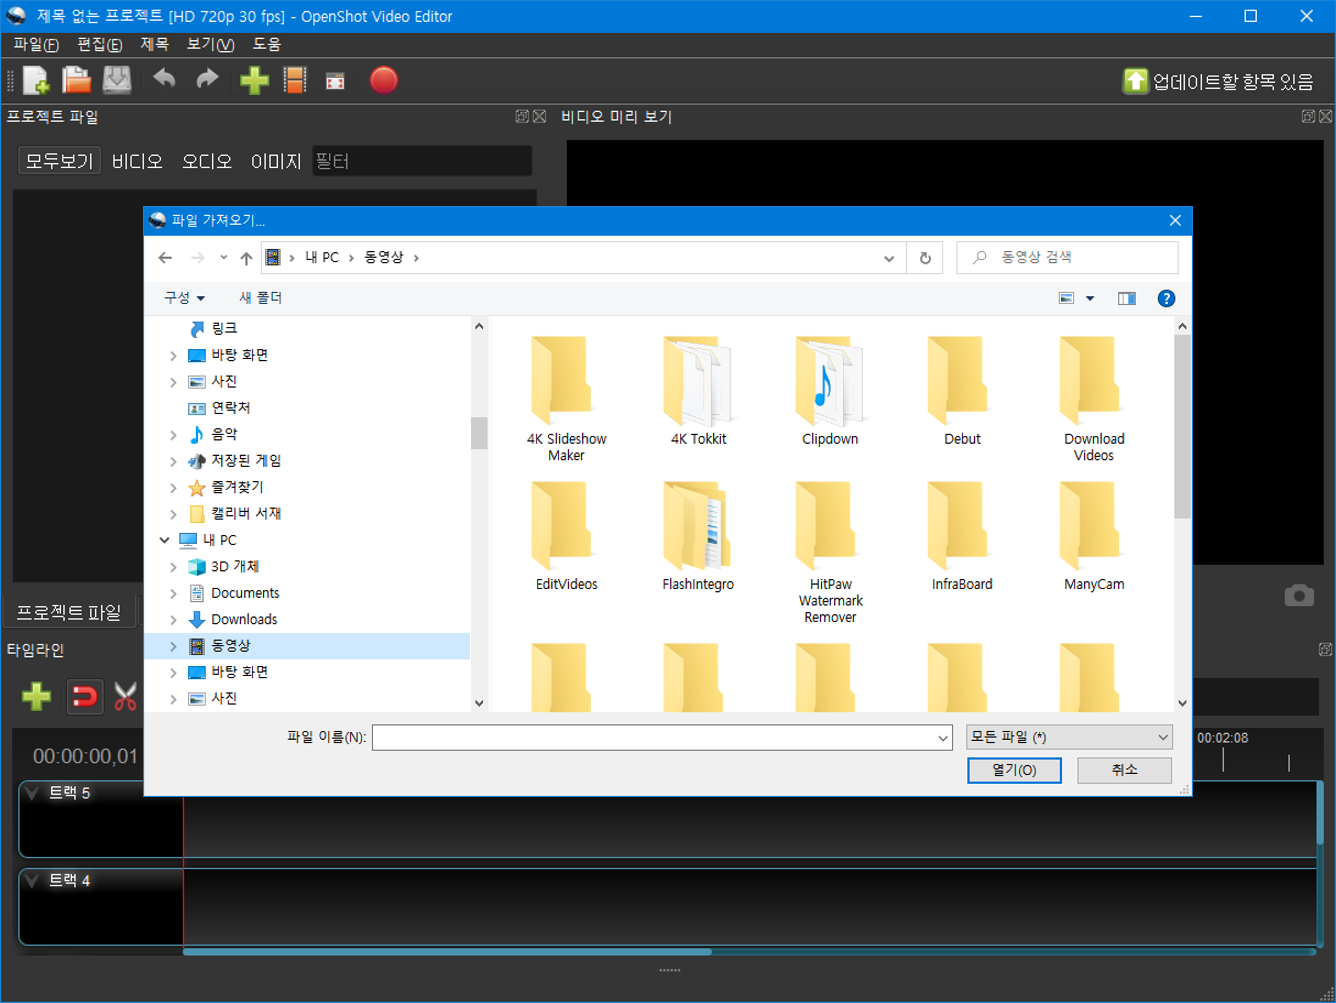Open the address bar history dropdown

tap(889, 258)
